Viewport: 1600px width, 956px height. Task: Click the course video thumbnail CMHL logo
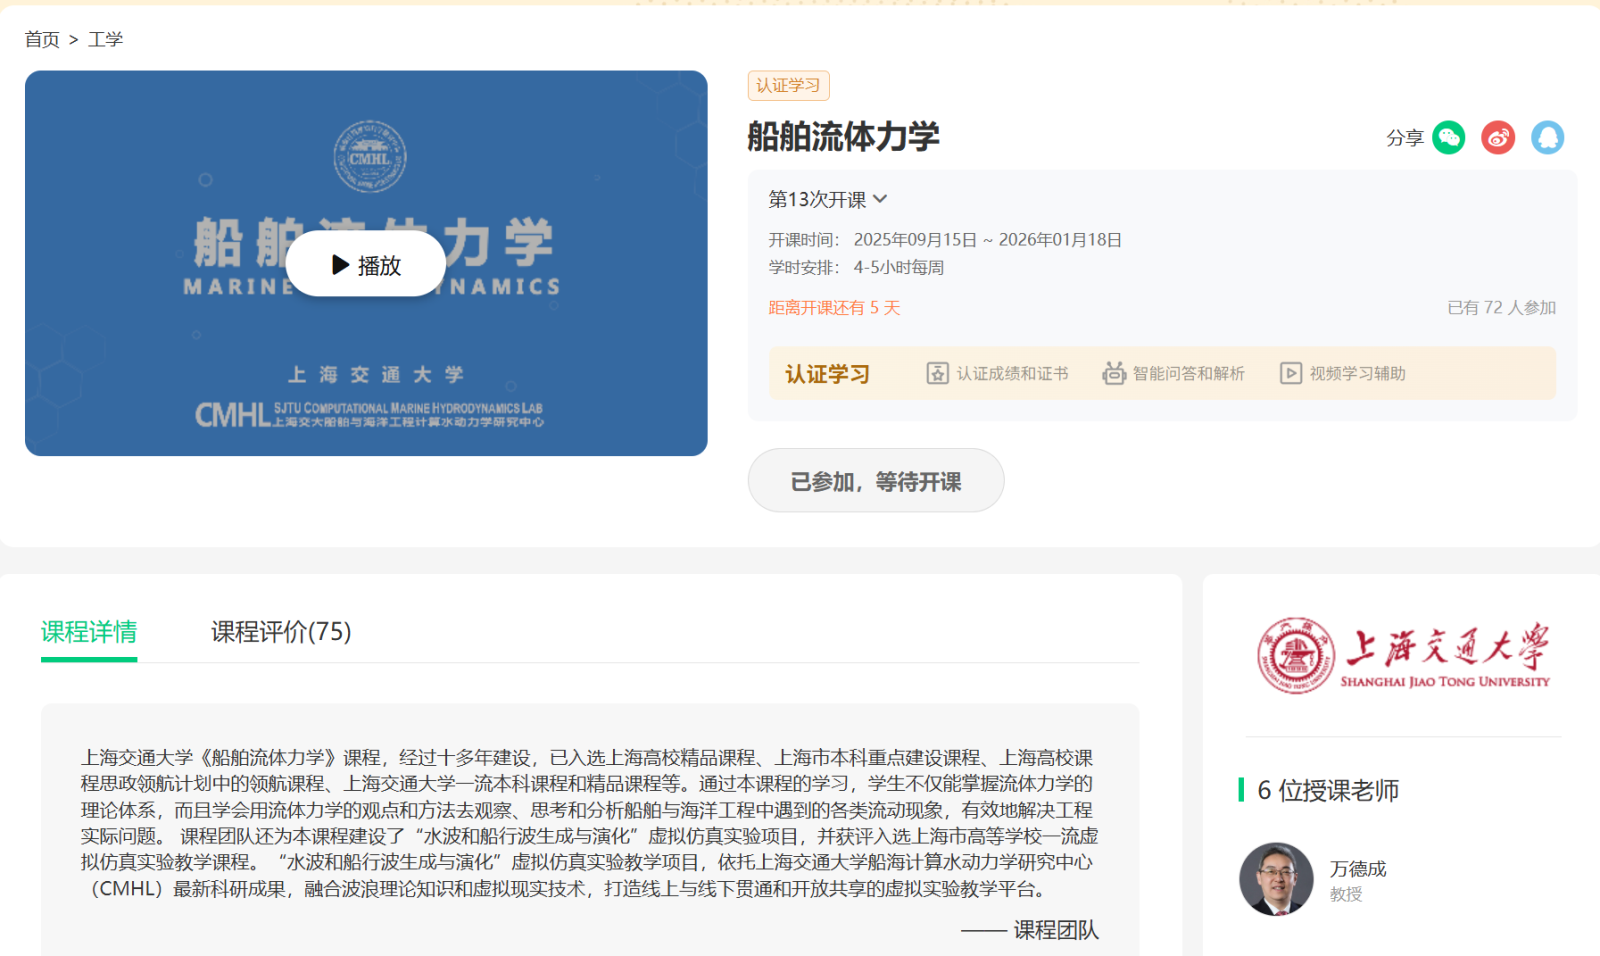(x=370, y=156)
